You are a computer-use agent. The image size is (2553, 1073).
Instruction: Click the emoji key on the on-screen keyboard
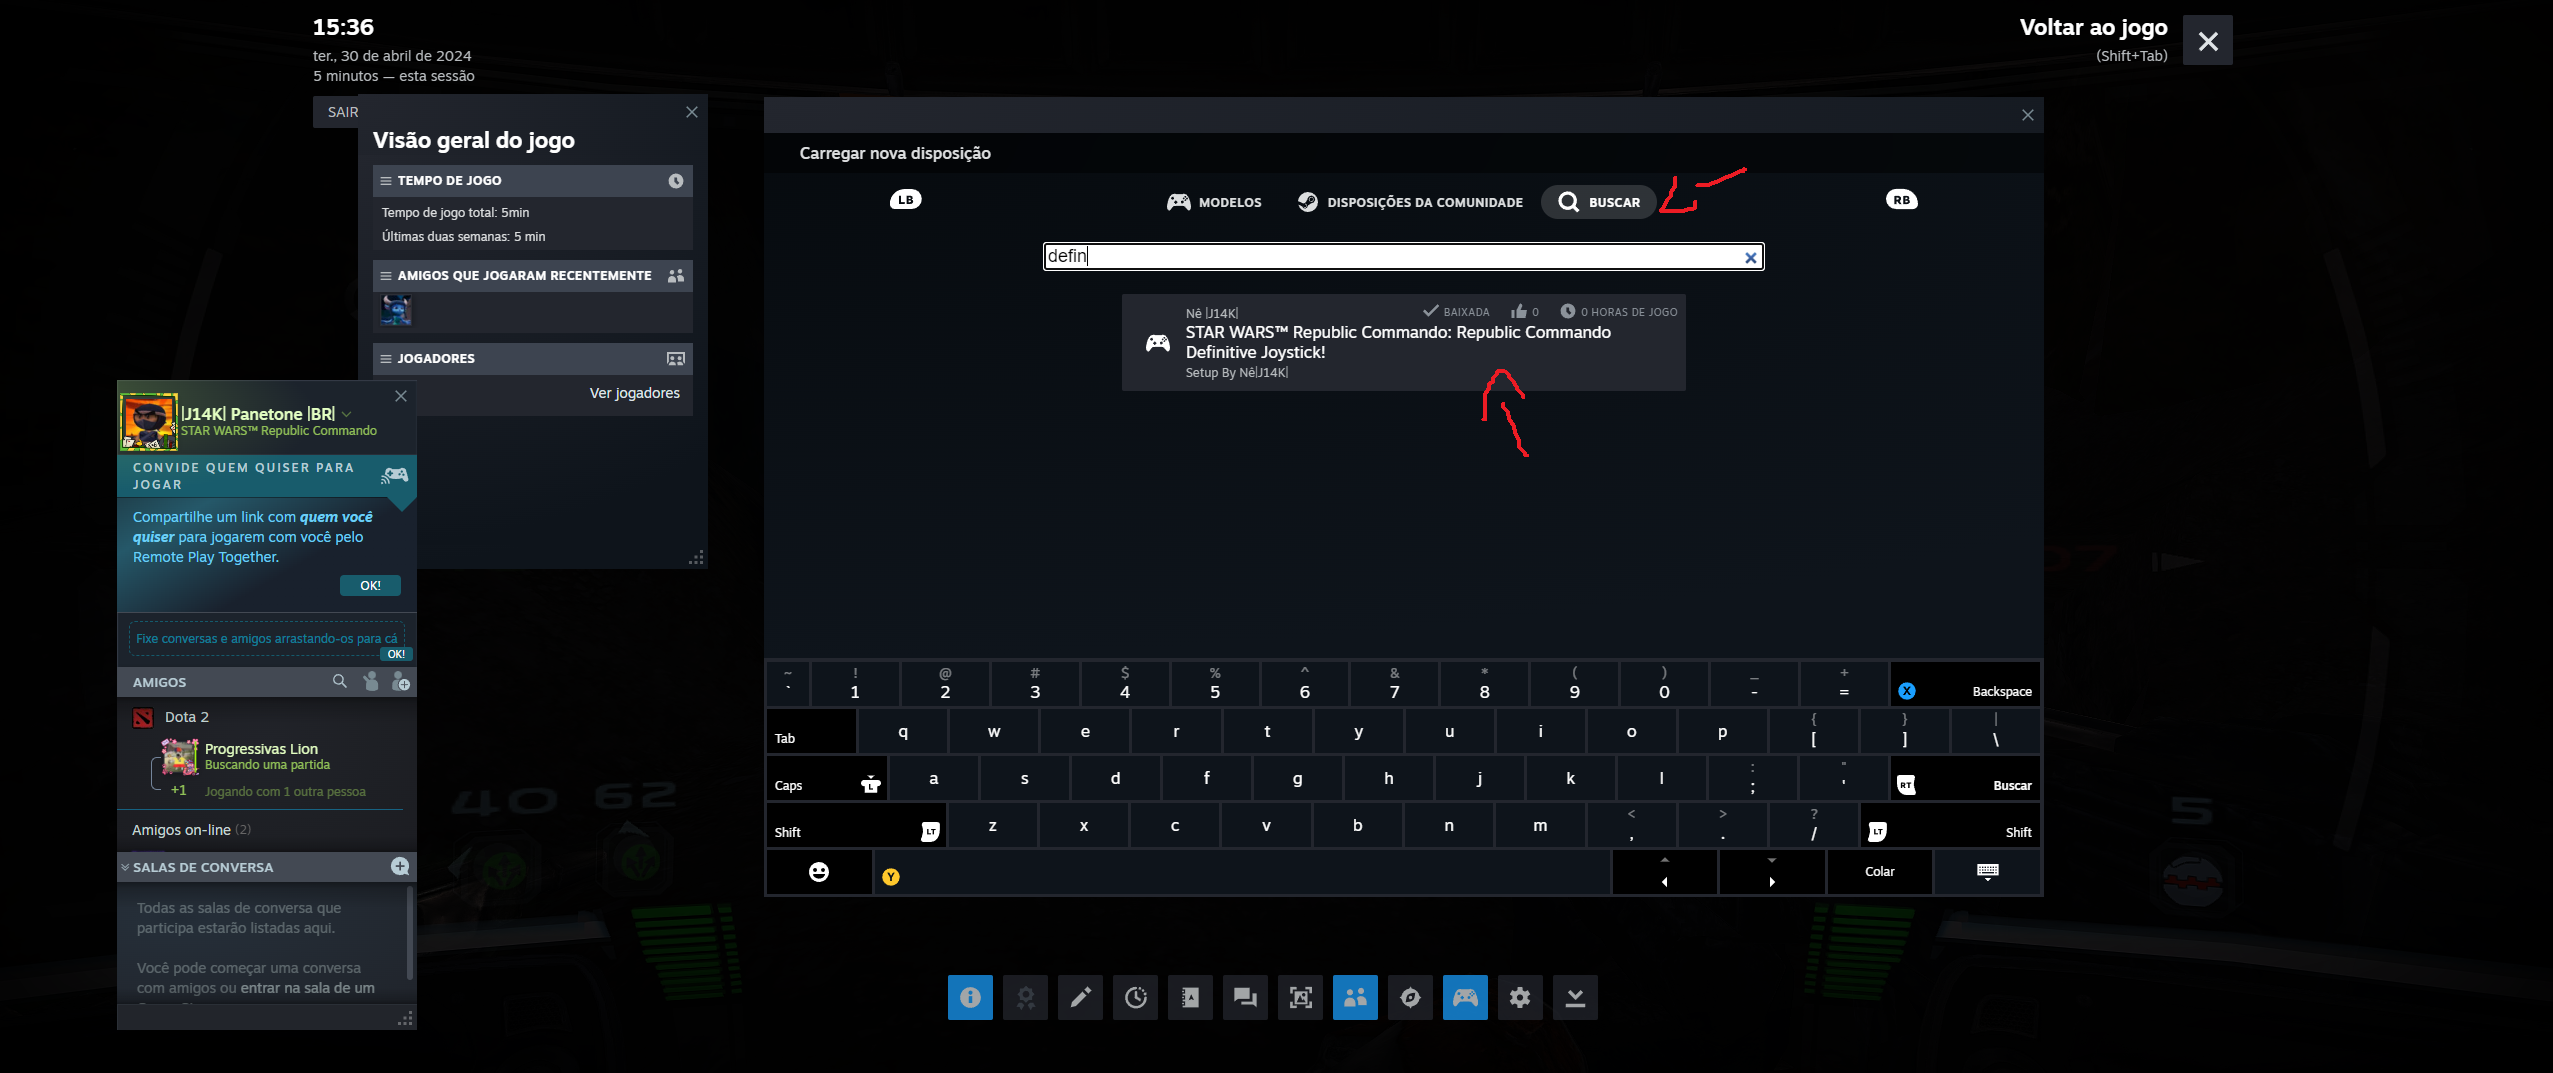pos(819,872)
